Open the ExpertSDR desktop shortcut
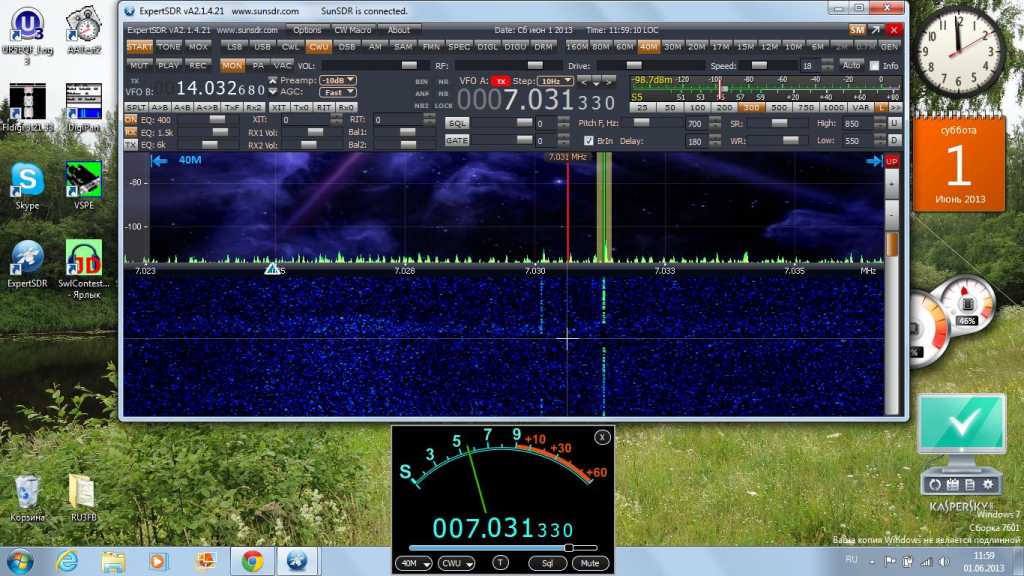The width and height of the screenshot is (1024, 576). (27, 264)
